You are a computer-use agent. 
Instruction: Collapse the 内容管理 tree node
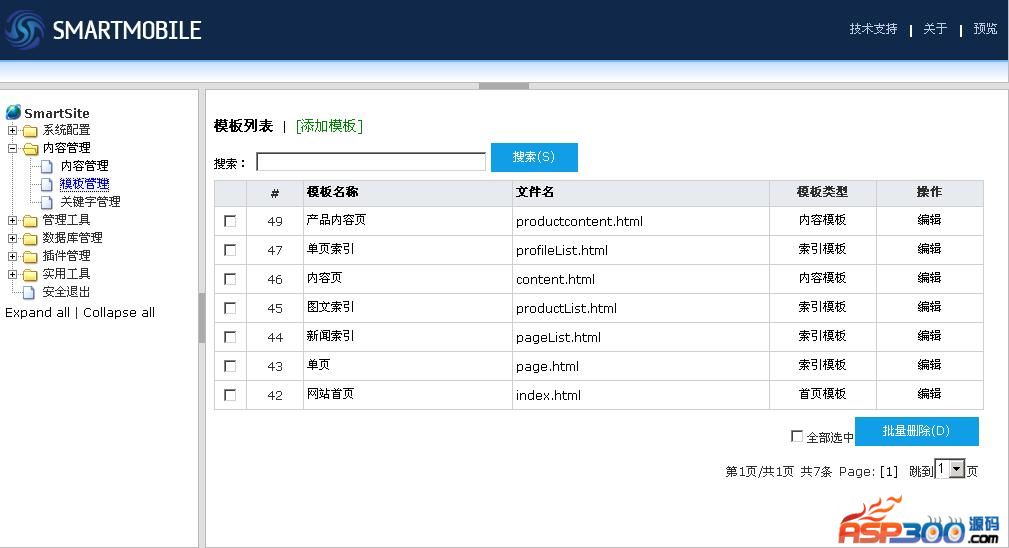tap(12, 148)
